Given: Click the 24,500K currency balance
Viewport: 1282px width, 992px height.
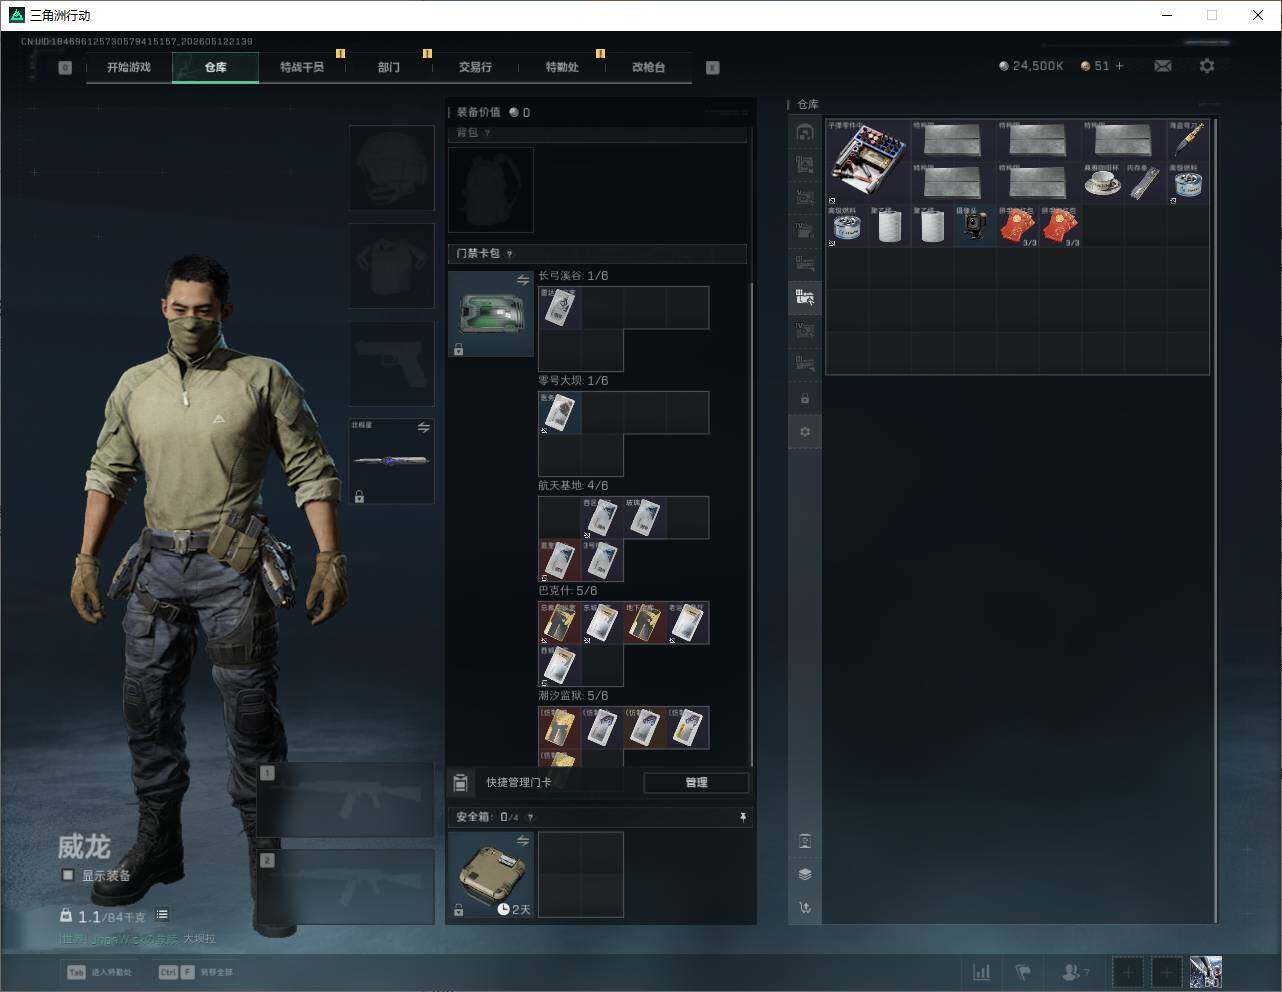Looking at the screenshot, I should [1031, 66].
